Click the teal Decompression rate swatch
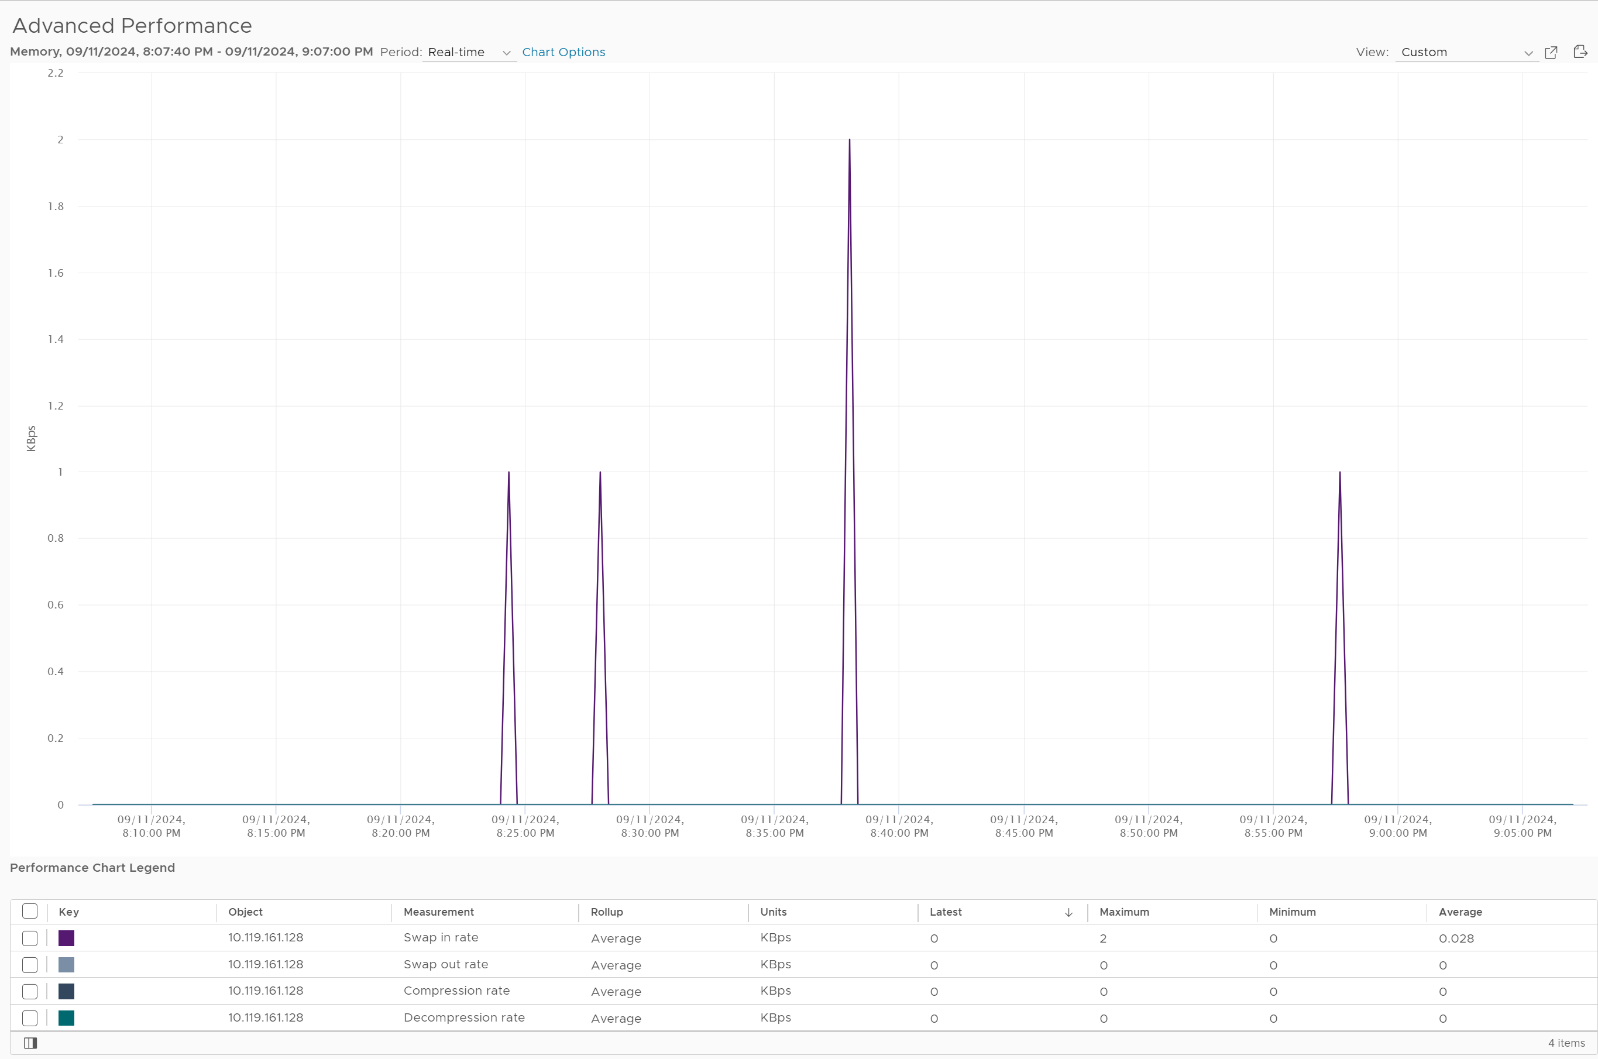Viewport: 1598px width, 1059px height. tap(66, 1018)
